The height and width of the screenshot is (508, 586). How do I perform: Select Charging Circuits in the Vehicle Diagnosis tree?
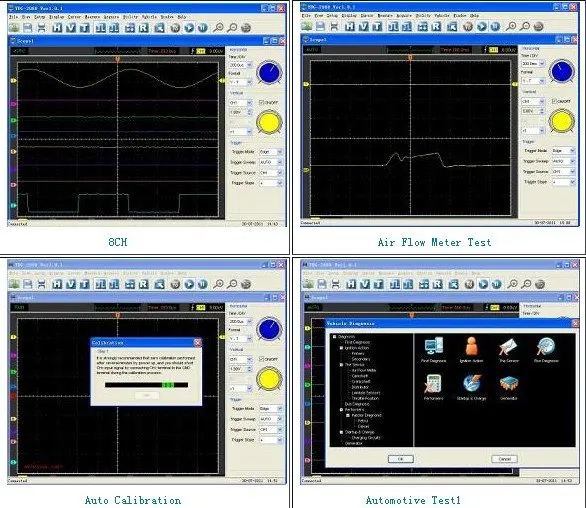point(366,438)
